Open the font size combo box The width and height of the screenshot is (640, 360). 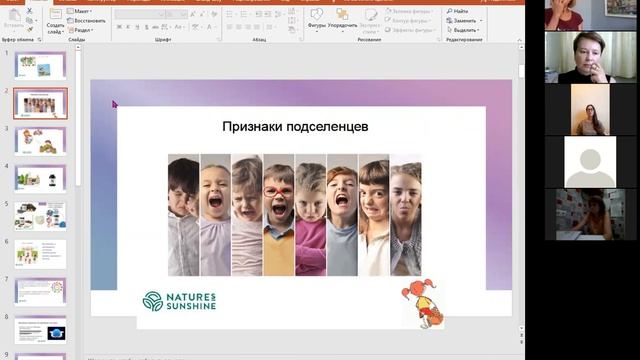(177, 14)
